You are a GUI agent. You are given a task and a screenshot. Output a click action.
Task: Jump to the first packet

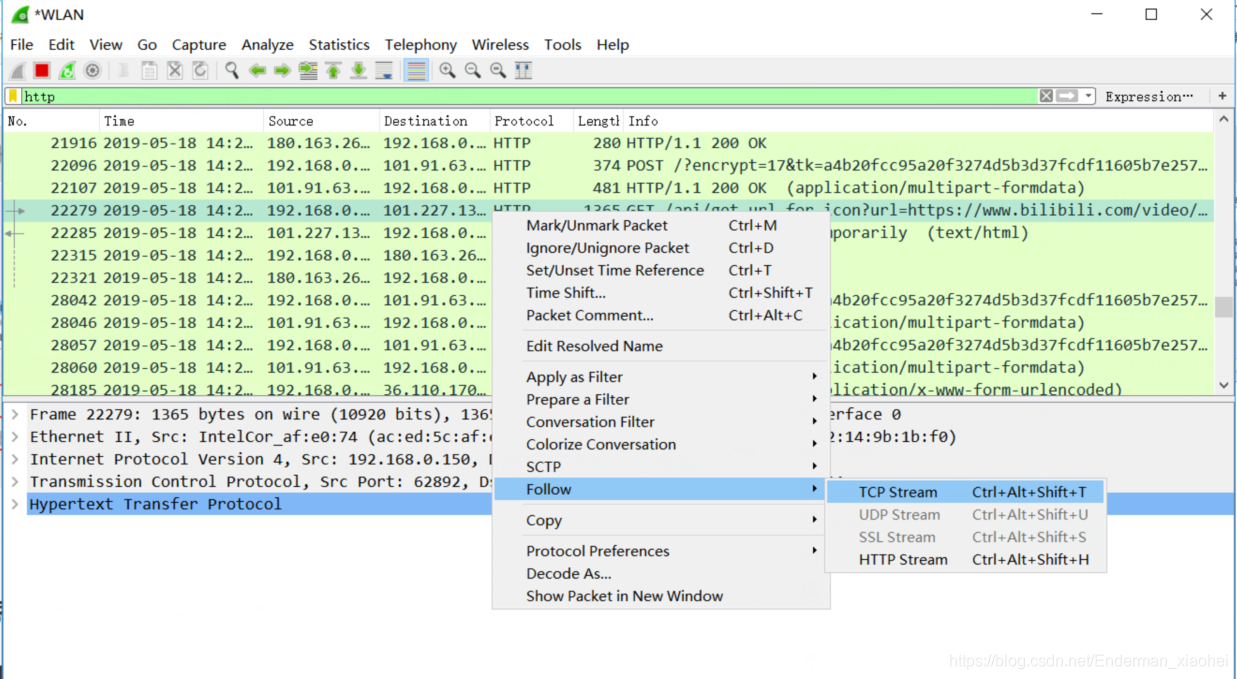coord(333,71)
